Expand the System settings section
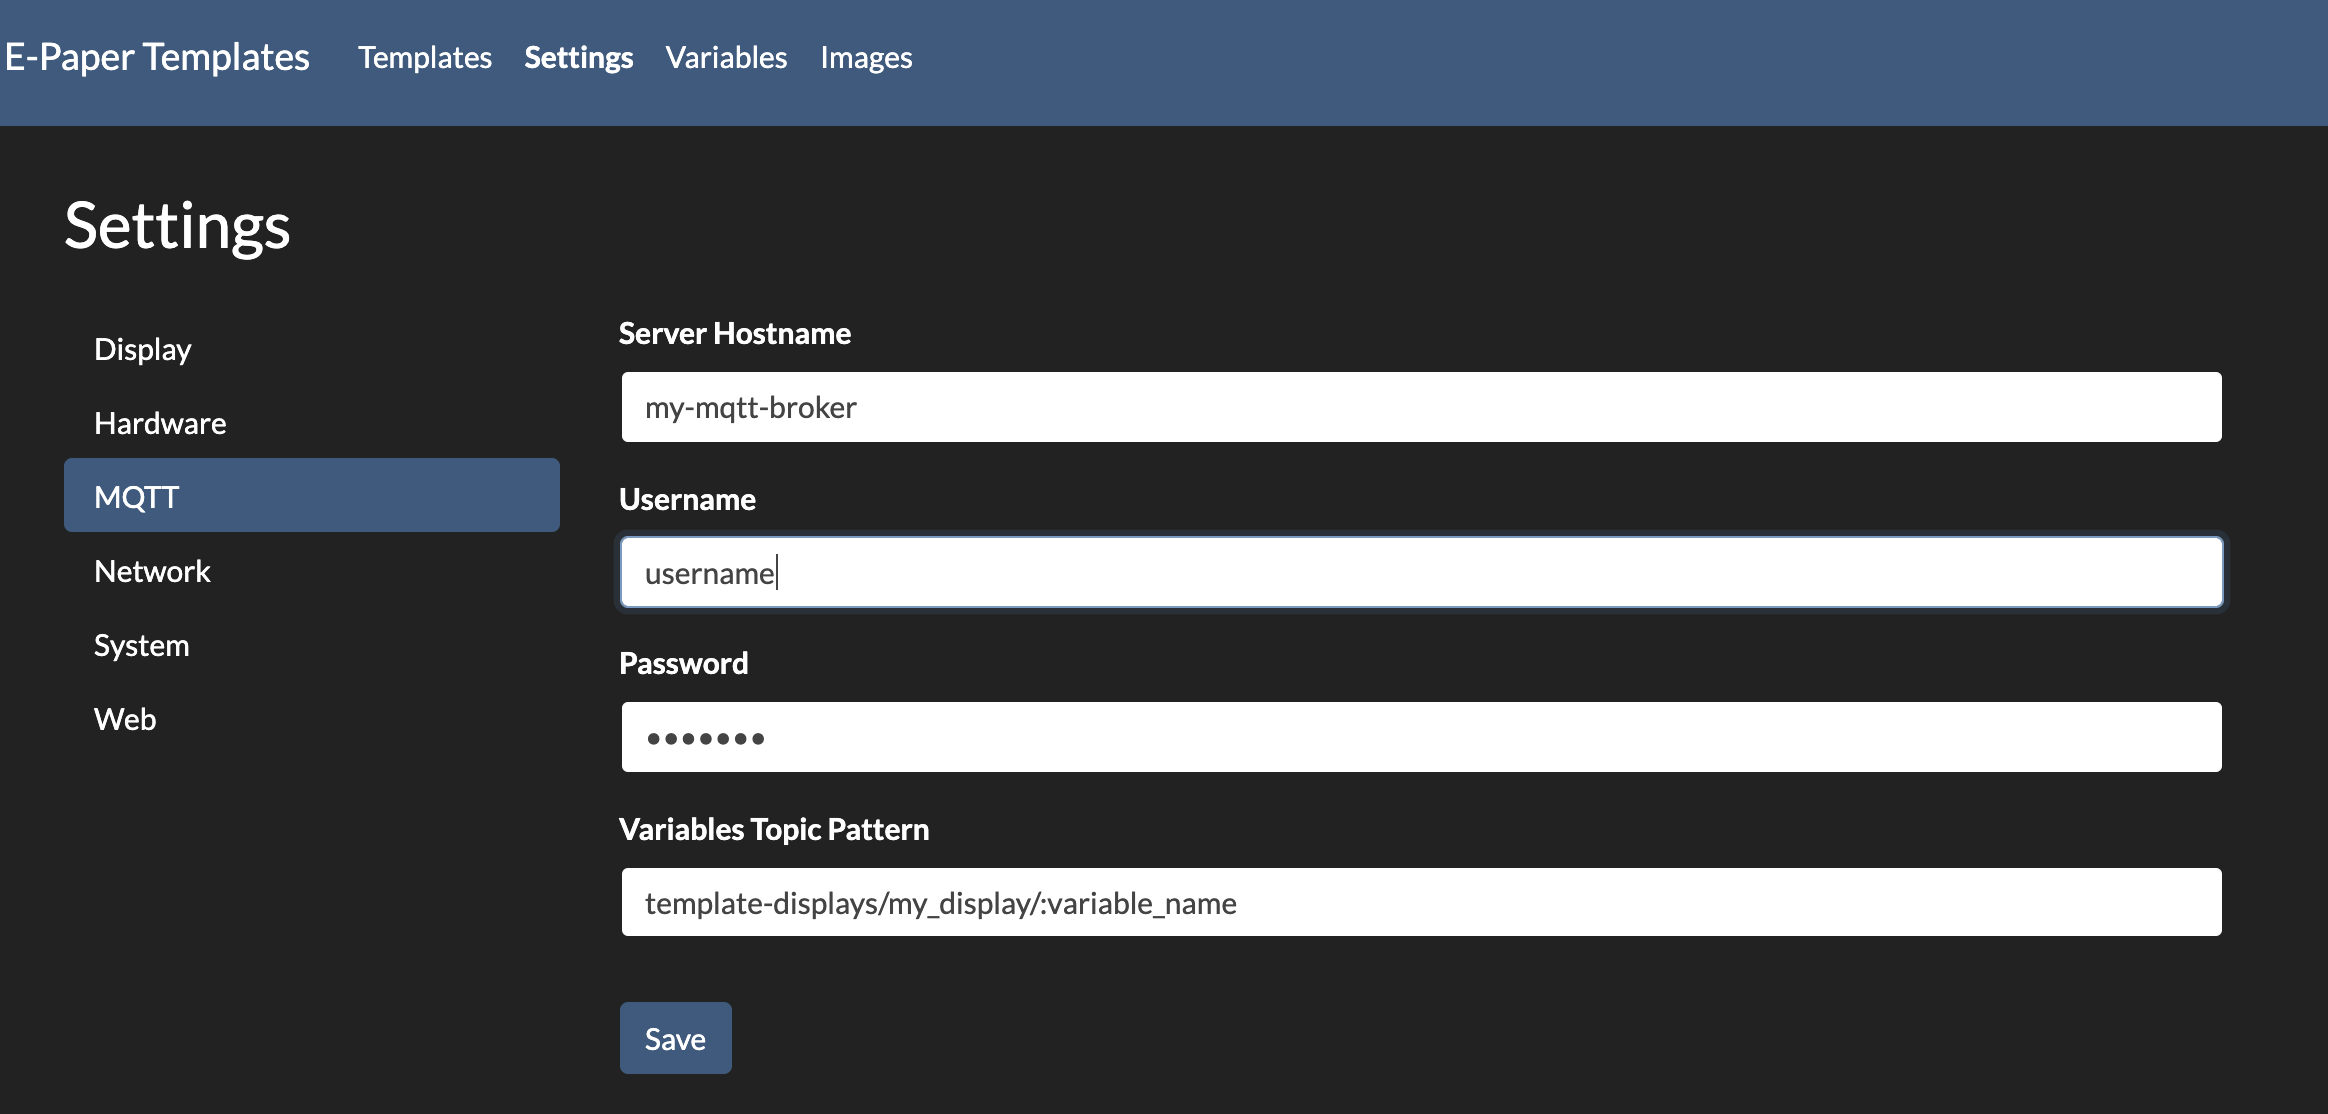Image resolution: width=2328 pixels, height=1114 pixels. coord(143,645)
